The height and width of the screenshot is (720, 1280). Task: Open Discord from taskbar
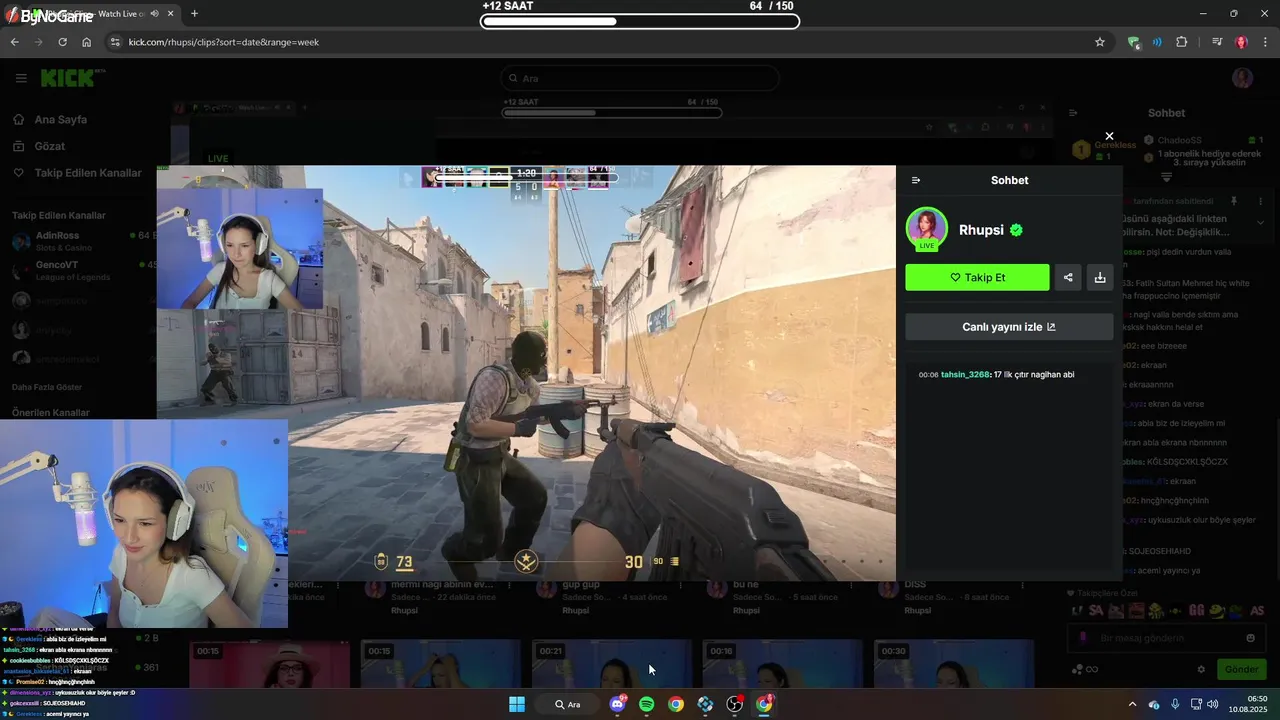point(617,704)
